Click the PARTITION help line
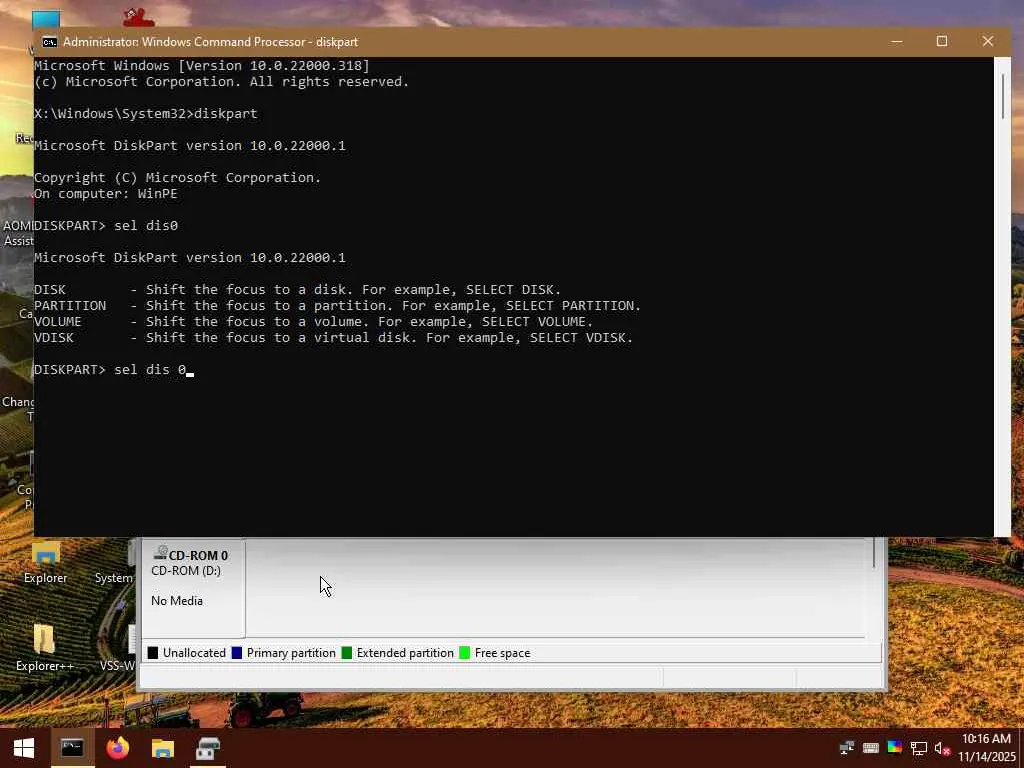Image resolution: width=1024 pixels, height=768 pixels. point(338,306)
